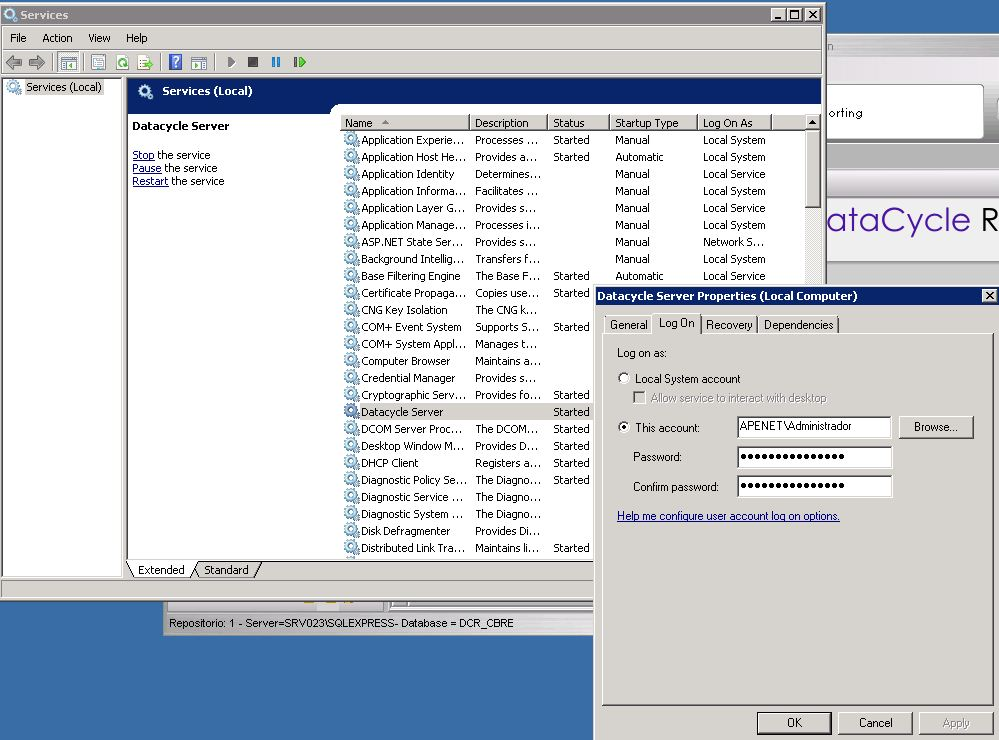
Task: Switch to the Recovery tab
Action: [729, 325]
